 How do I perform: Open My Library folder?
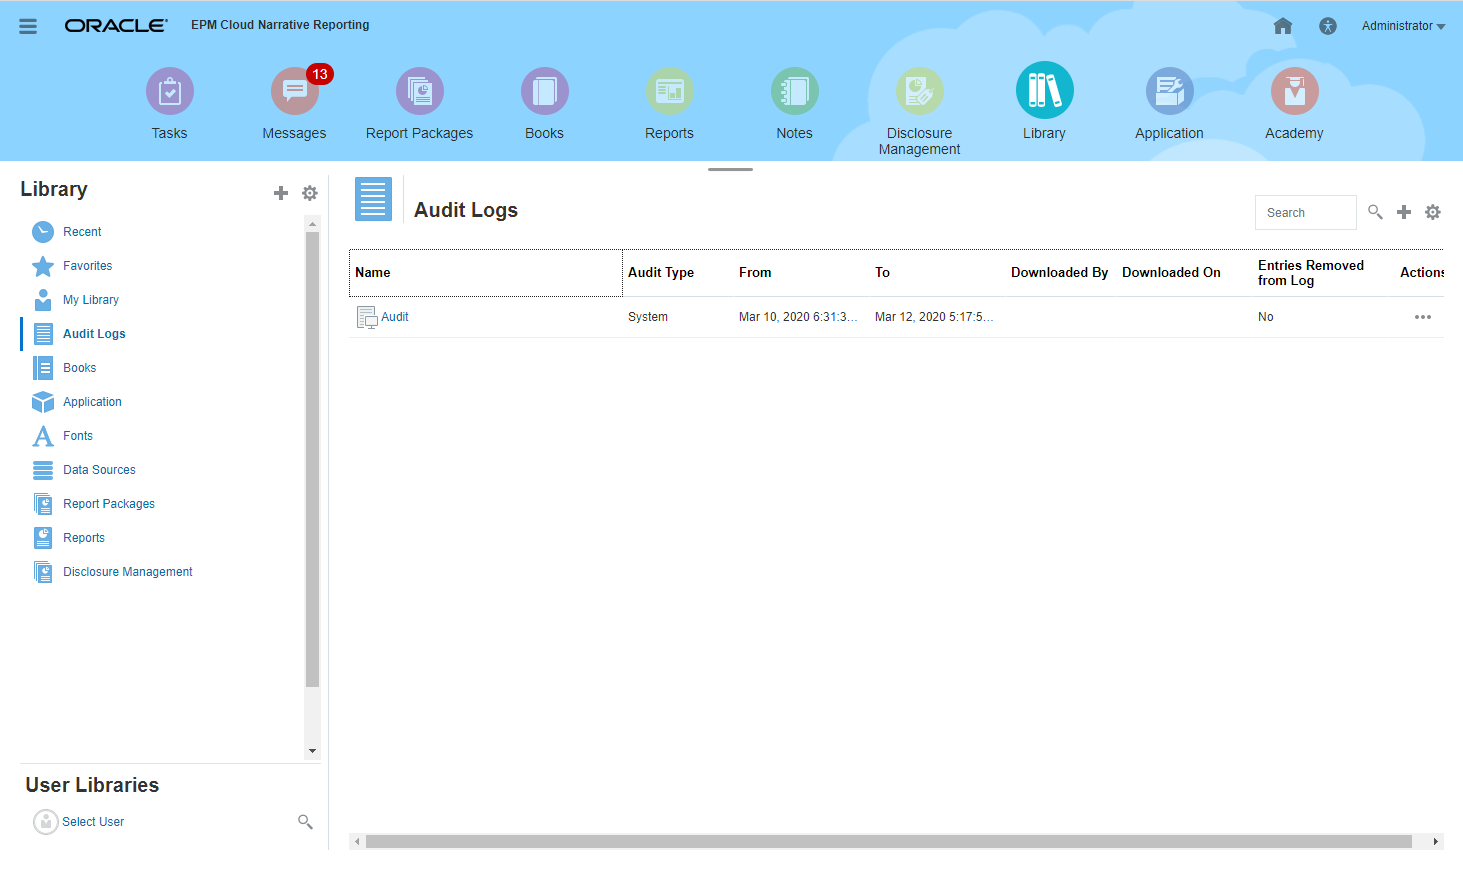click(x=90, y=300)
